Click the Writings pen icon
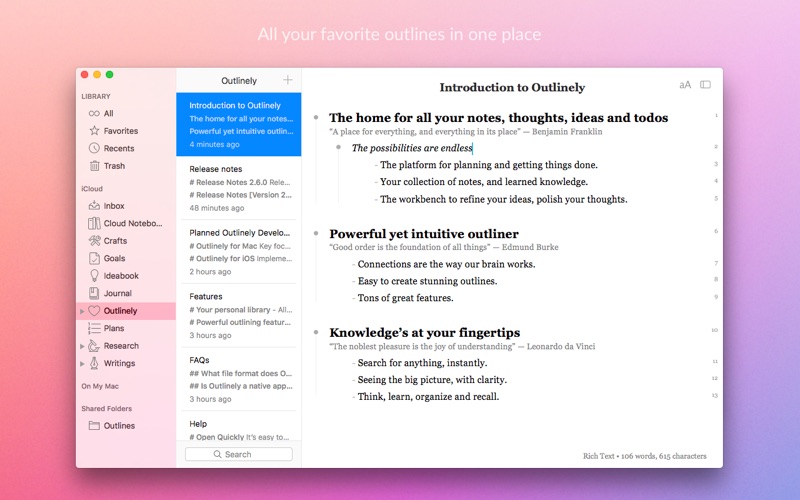Screen dimensions: 800x500 click(94, 363)
